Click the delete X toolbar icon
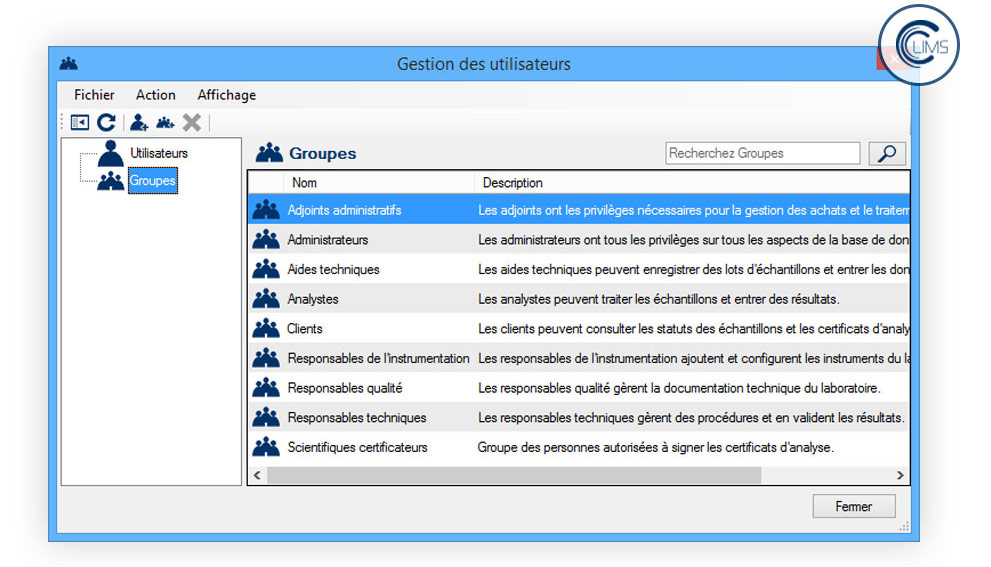Screen dimensions: 991x567 point(192,123)
